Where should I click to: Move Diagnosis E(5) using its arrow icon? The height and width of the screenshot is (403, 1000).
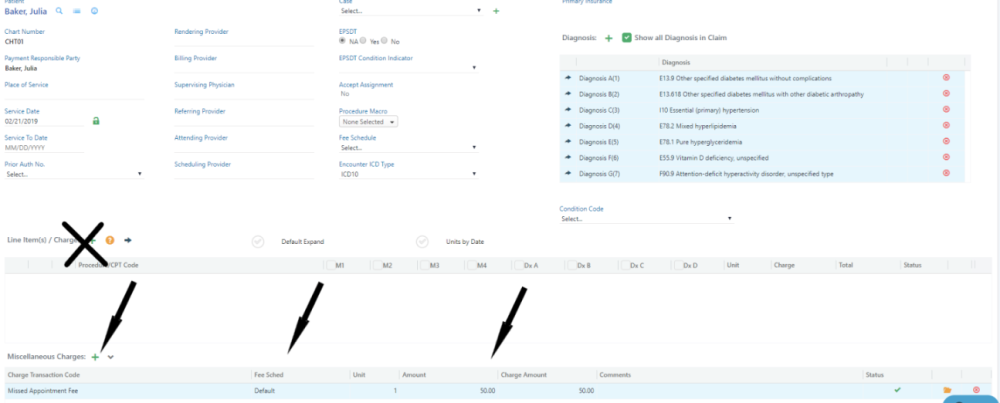(x=568, y=142)
